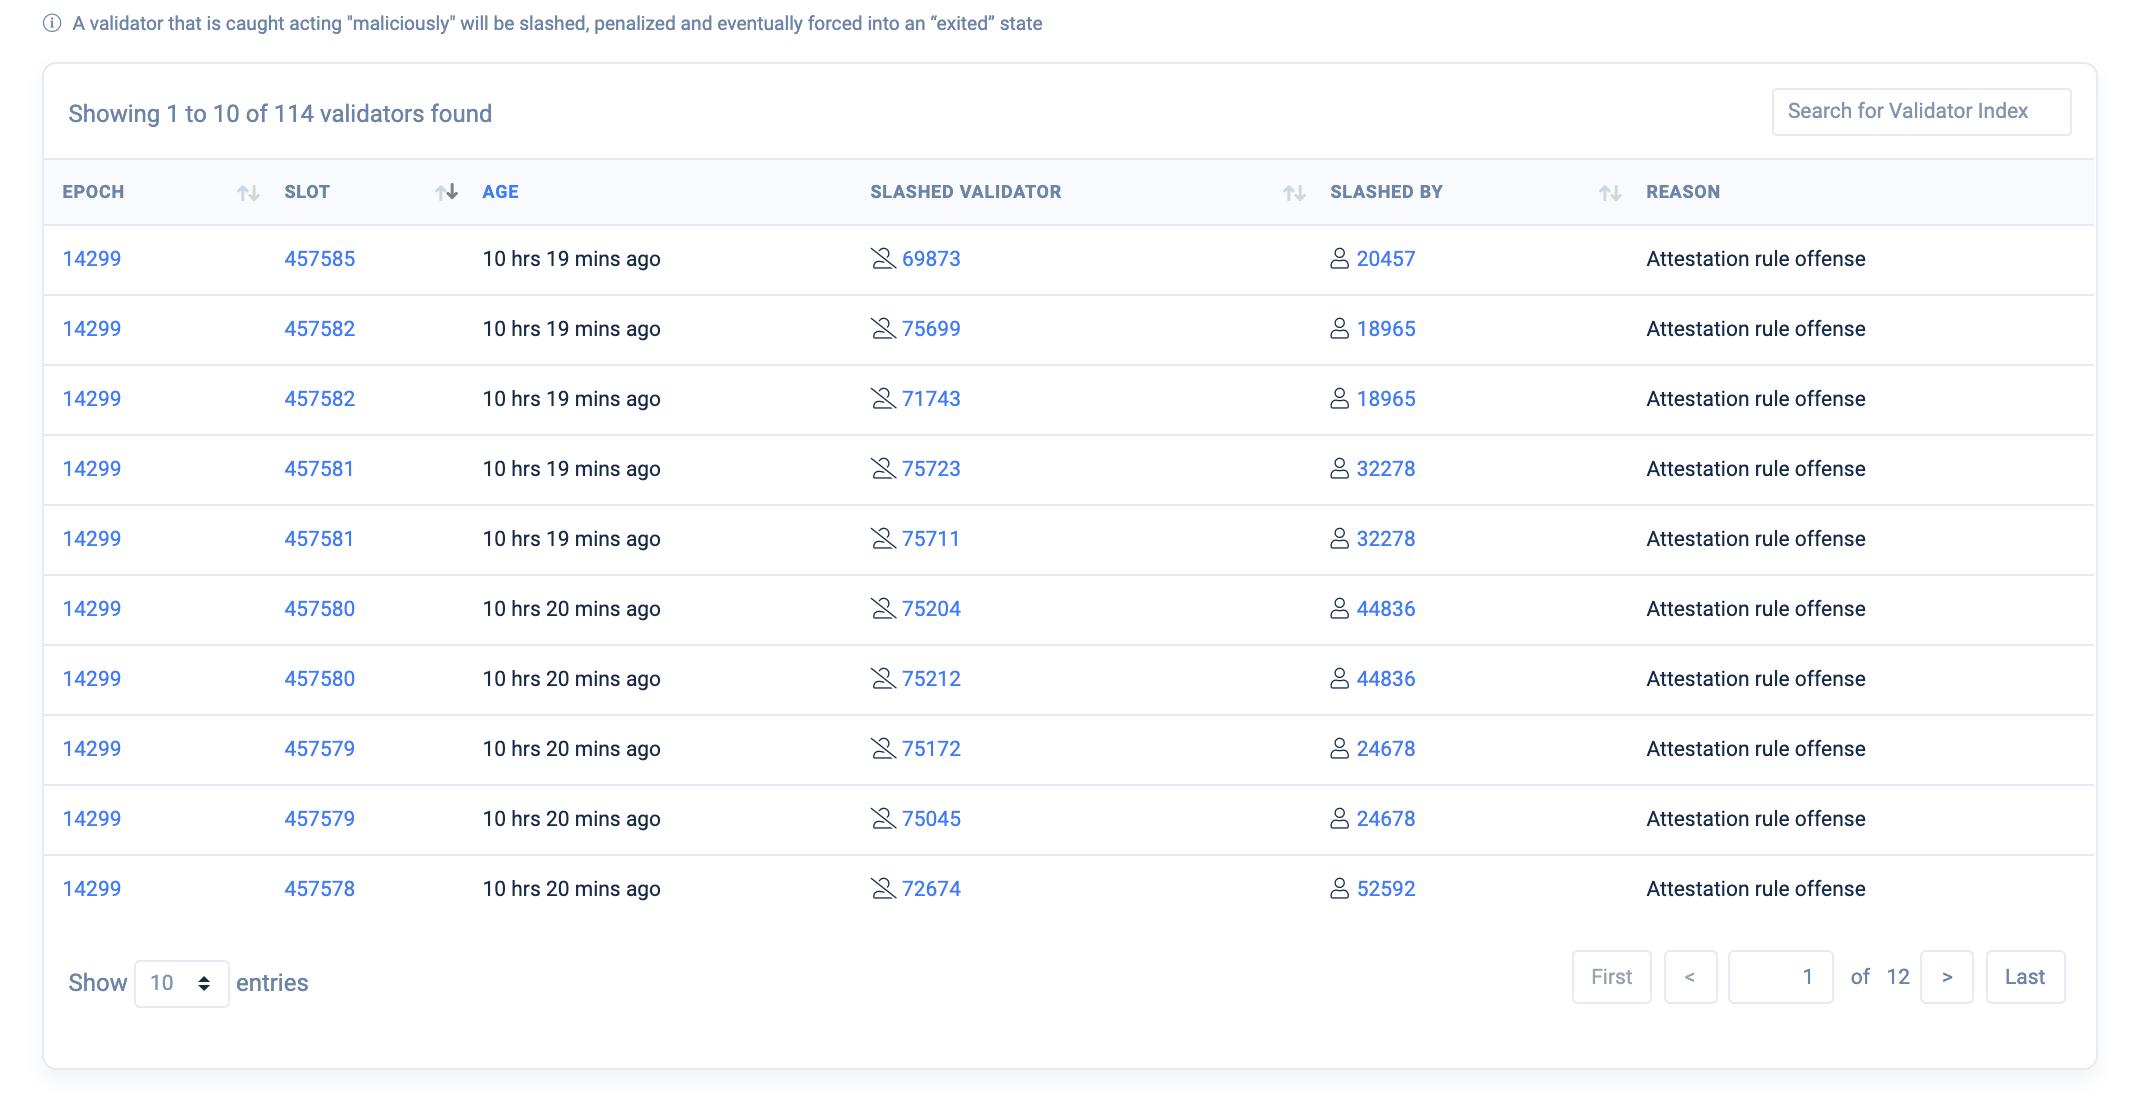Click the page number input box

coord(1780,977)
